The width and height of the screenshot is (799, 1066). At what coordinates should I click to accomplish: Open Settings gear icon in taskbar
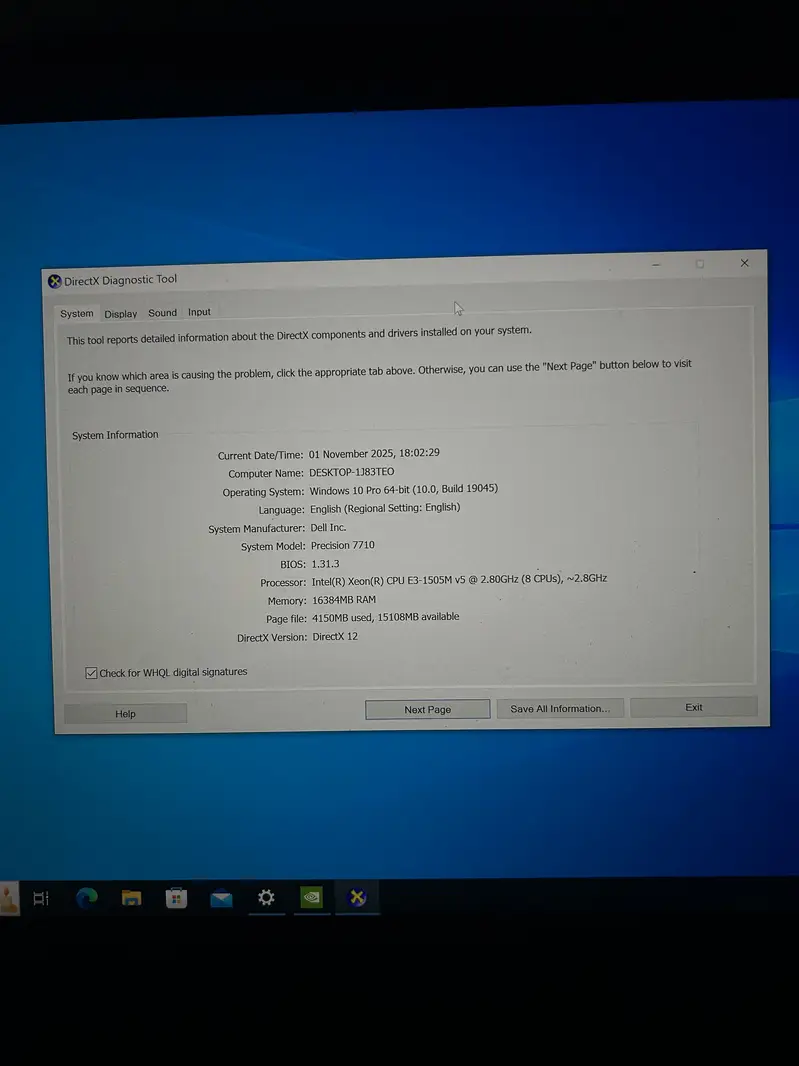[266, 898]
